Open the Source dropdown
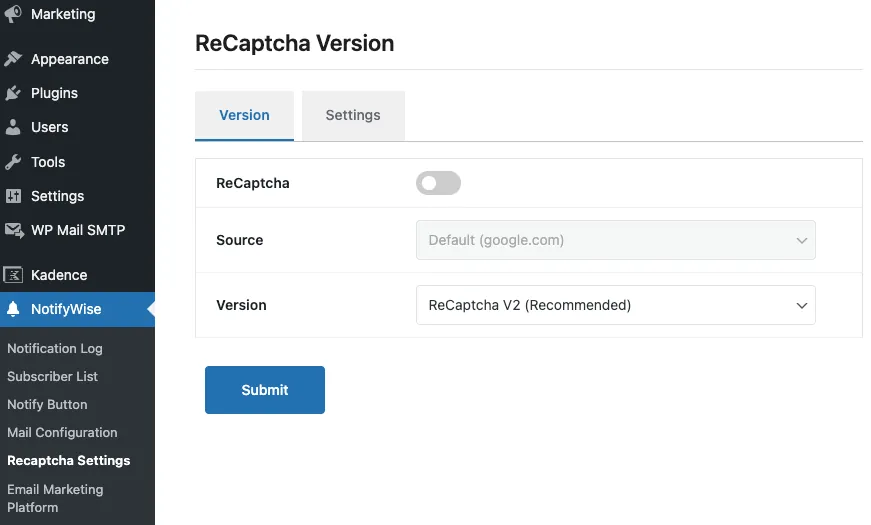871x525 pixels. pyautogui.click(x=615, y=240)
